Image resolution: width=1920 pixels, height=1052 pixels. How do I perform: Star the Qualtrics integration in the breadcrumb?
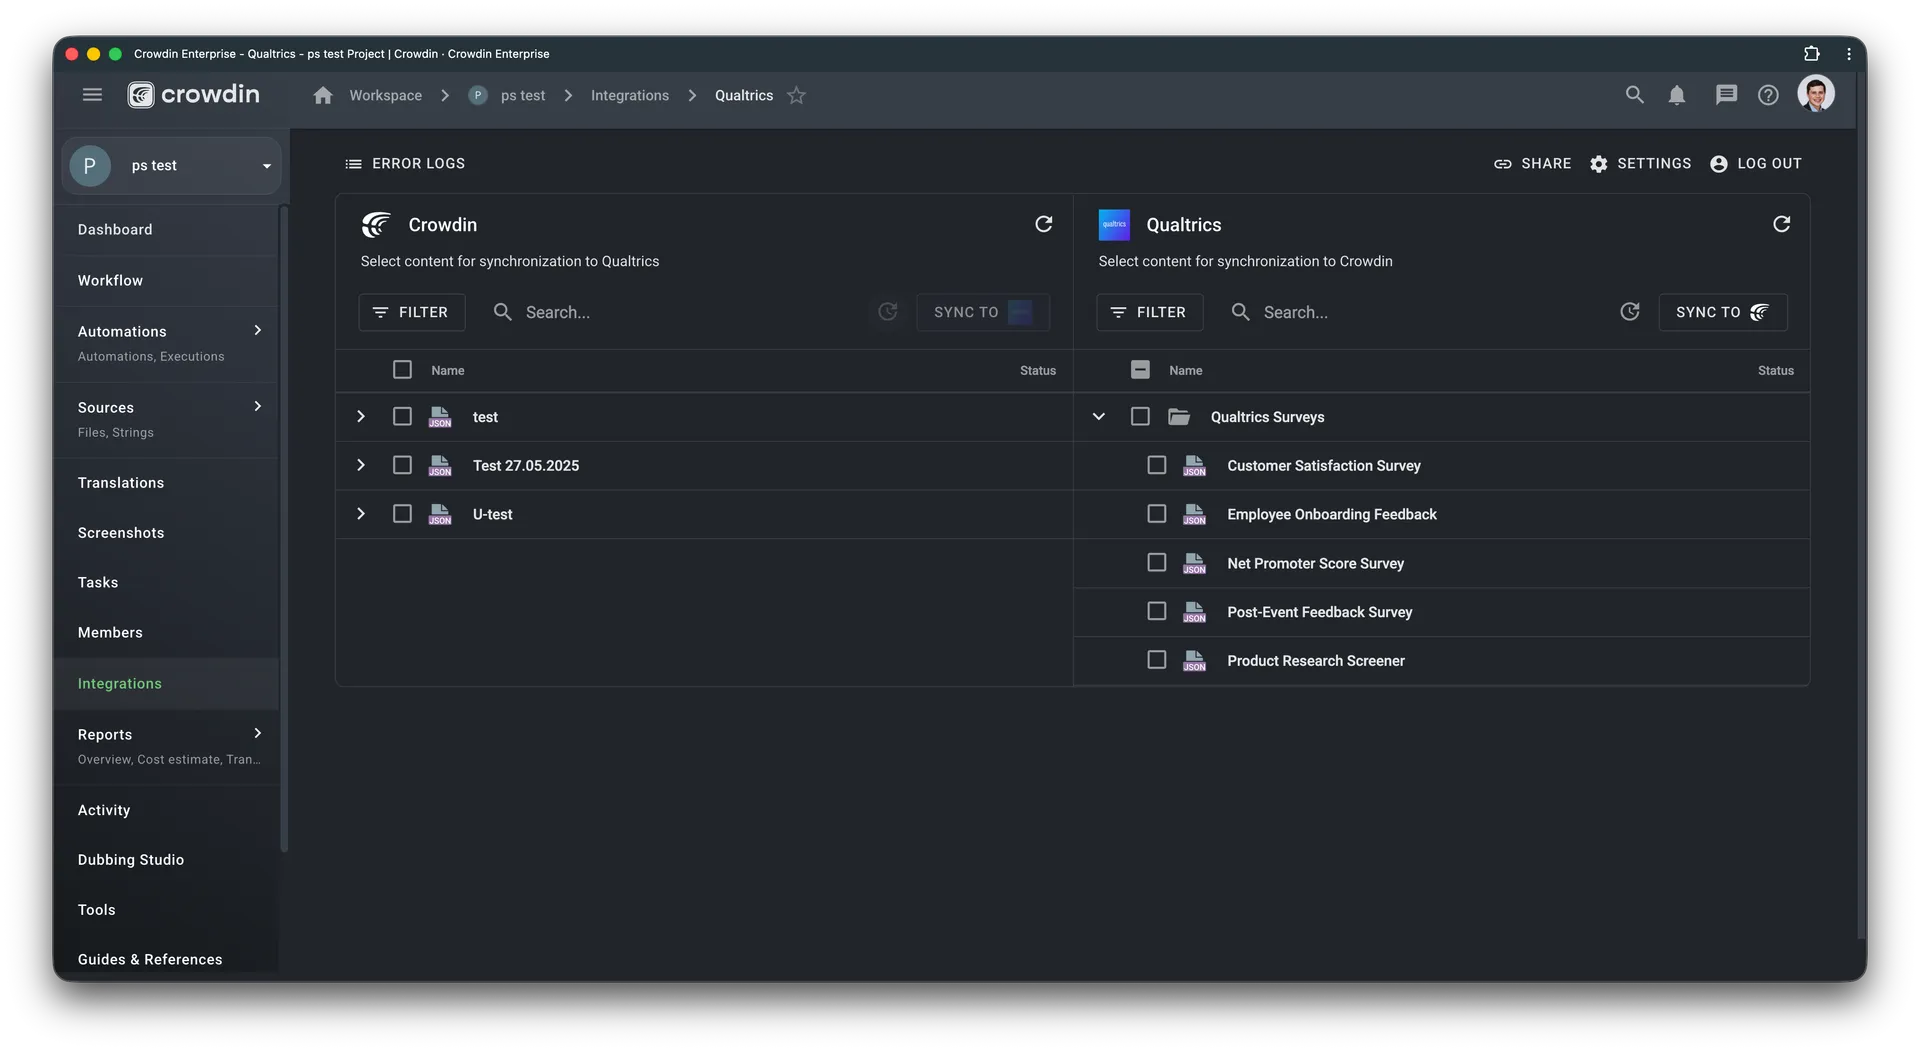pos(797,95)
